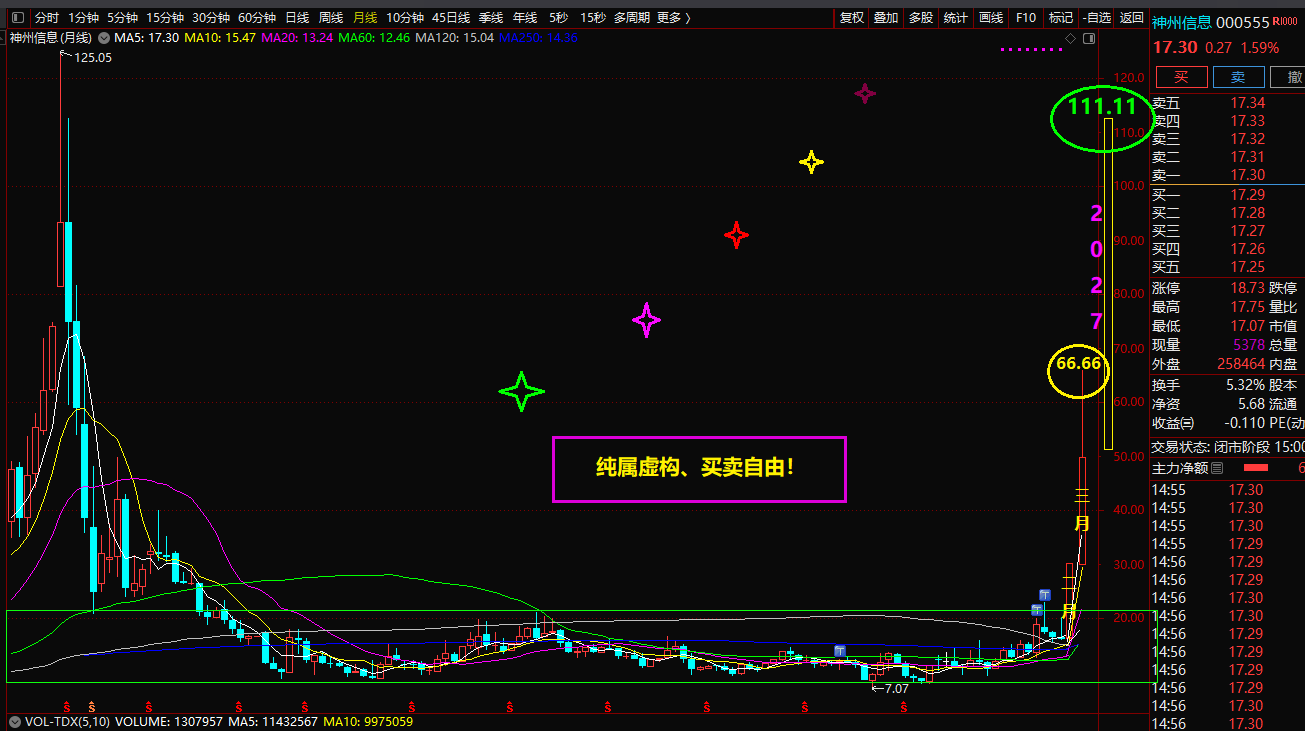Click the 买一 bid price 17.29

click(x=1247, y=195)
